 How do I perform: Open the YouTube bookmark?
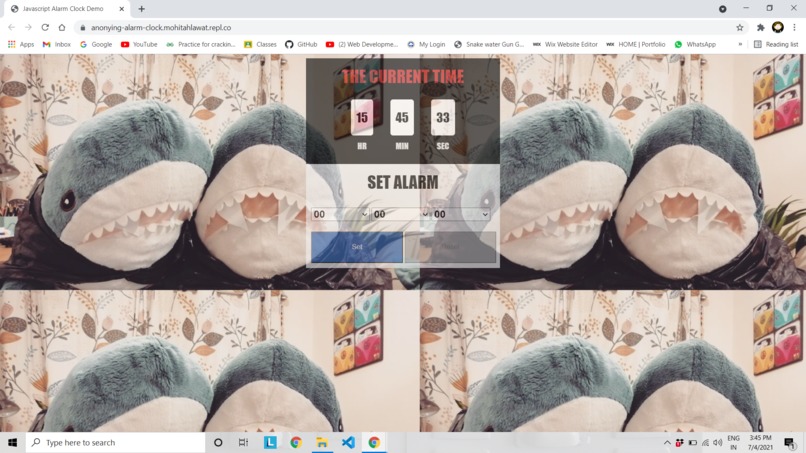click(x=139, y=44)
